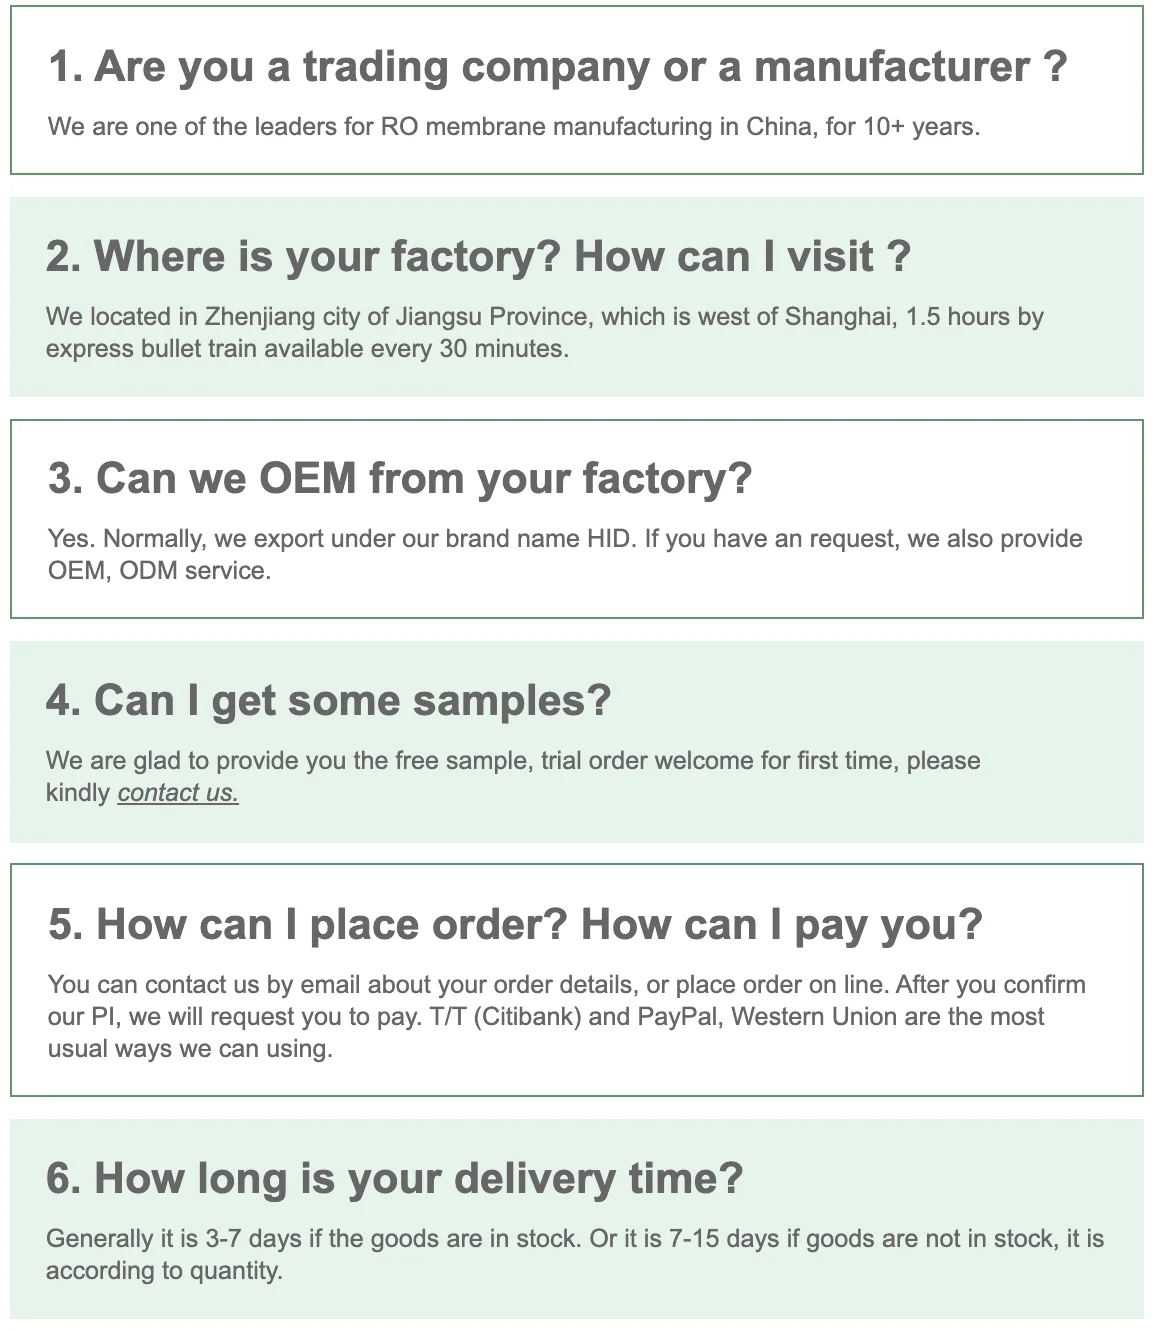Click the RO membrane manufacturing answer text

click(514, 127)
